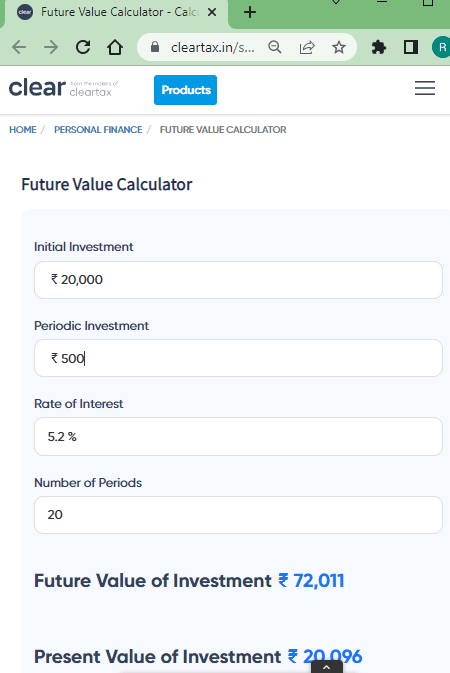Click the zoom magnifier in address bar
This screenshot has width=450, height=673.
(275, 47)
